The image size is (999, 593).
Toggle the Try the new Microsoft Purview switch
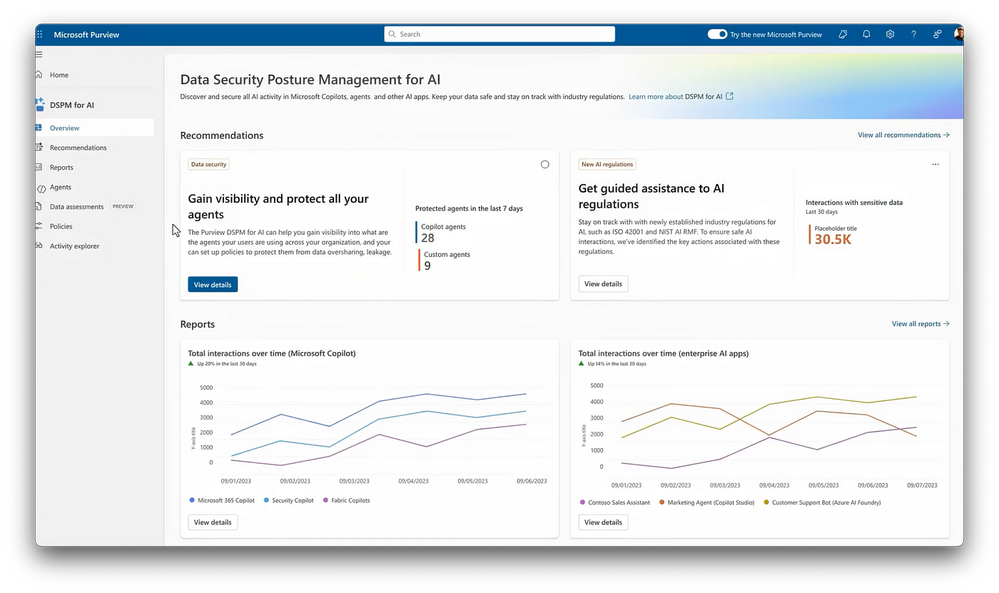pyautogui.click(x=717, y=34)
